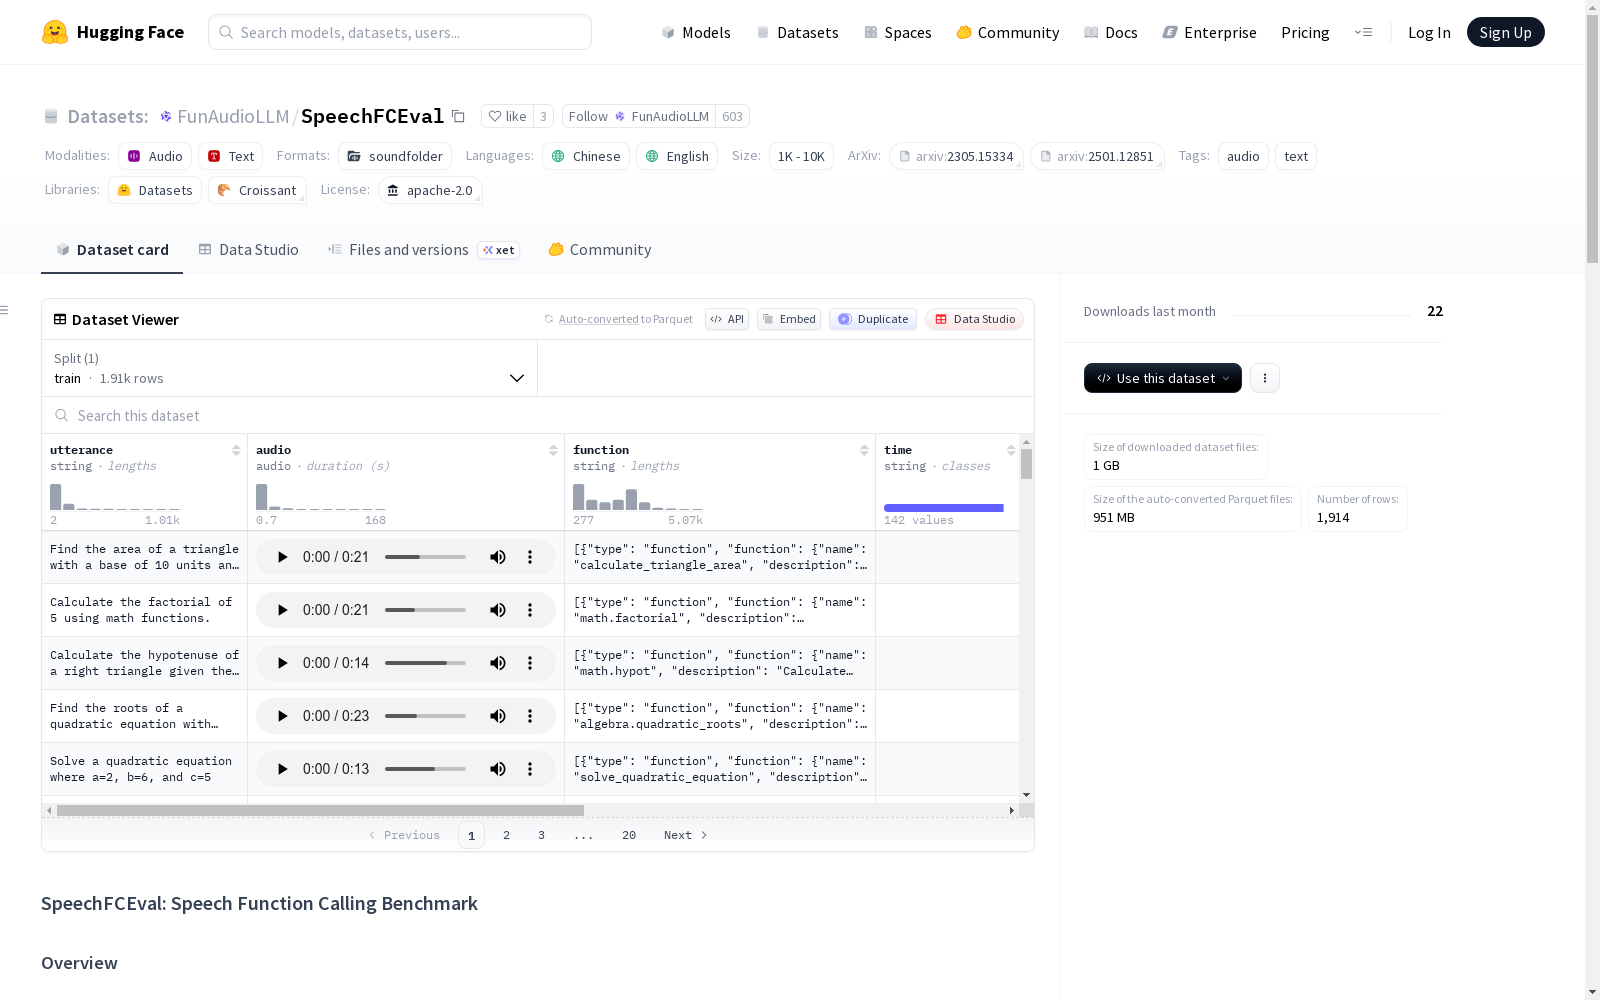
Task: Click the apache-2.0 license tag
Action: 430,190
